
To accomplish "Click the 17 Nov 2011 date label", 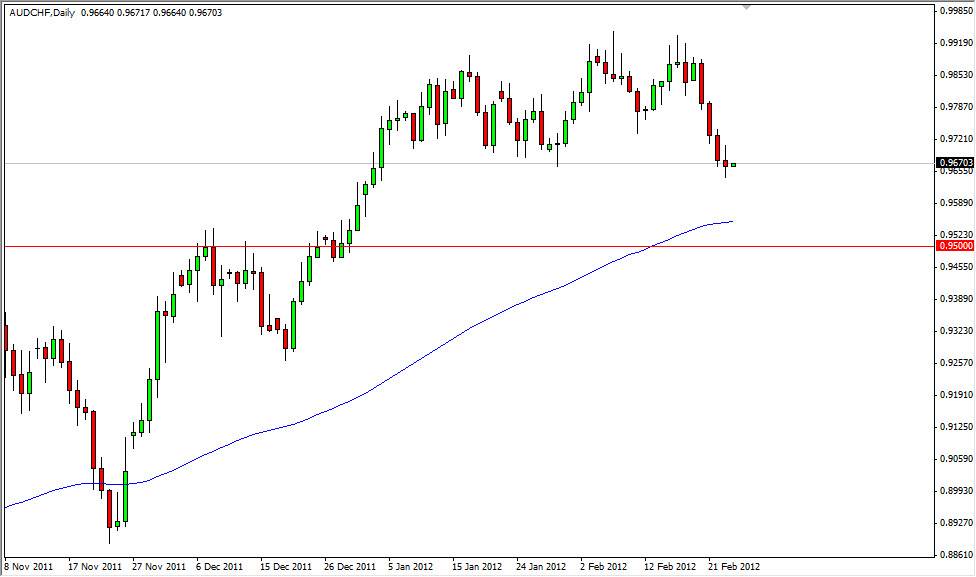I will [96, 567].
